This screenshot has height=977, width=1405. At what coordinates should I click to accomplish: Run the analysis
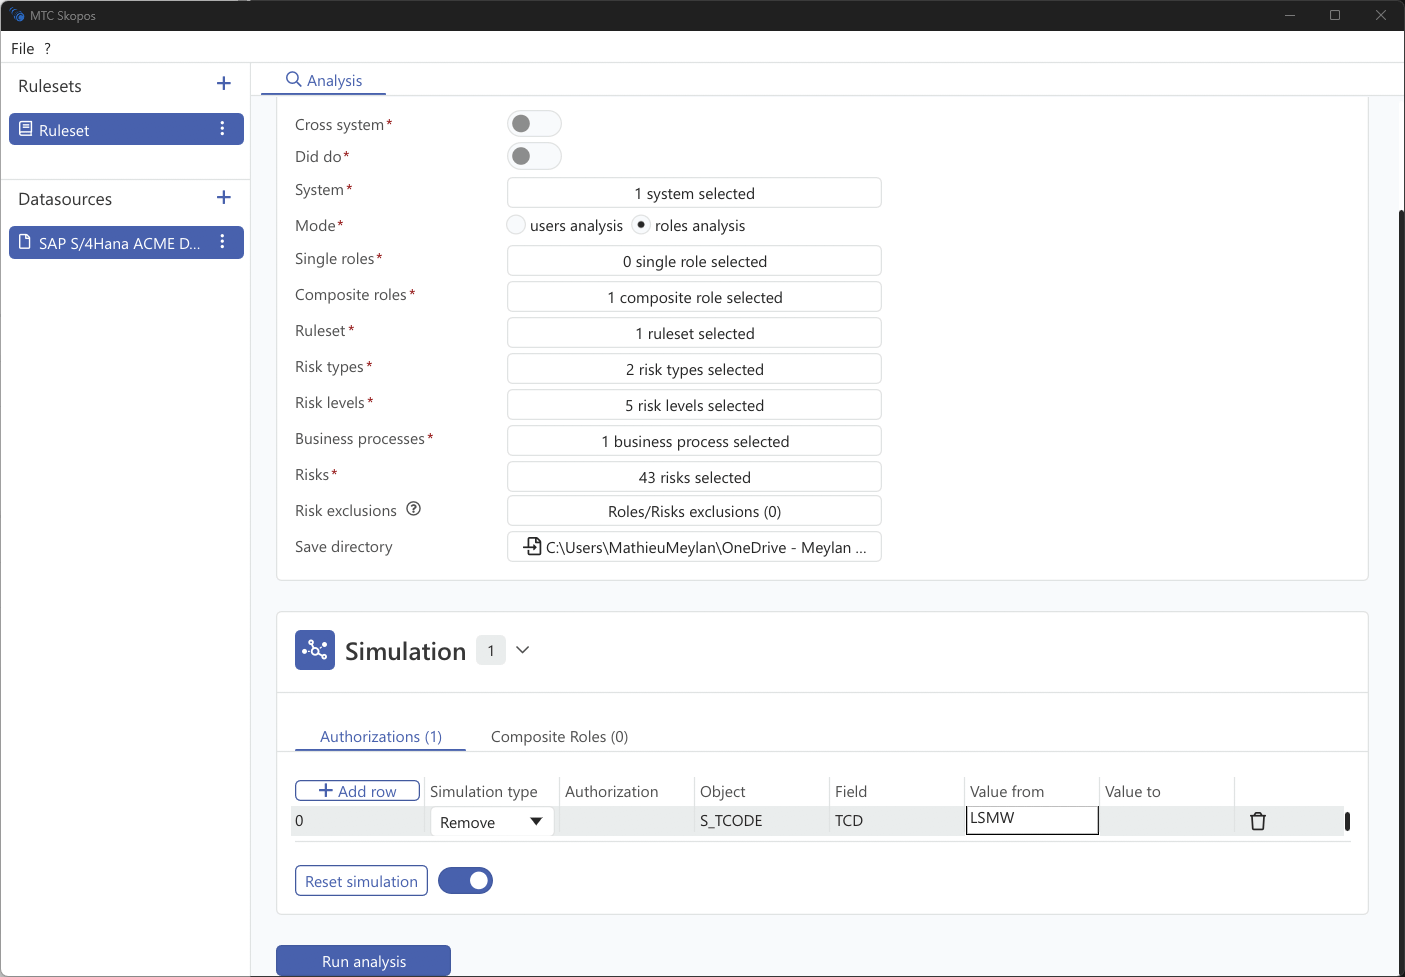tap(362, 960)
